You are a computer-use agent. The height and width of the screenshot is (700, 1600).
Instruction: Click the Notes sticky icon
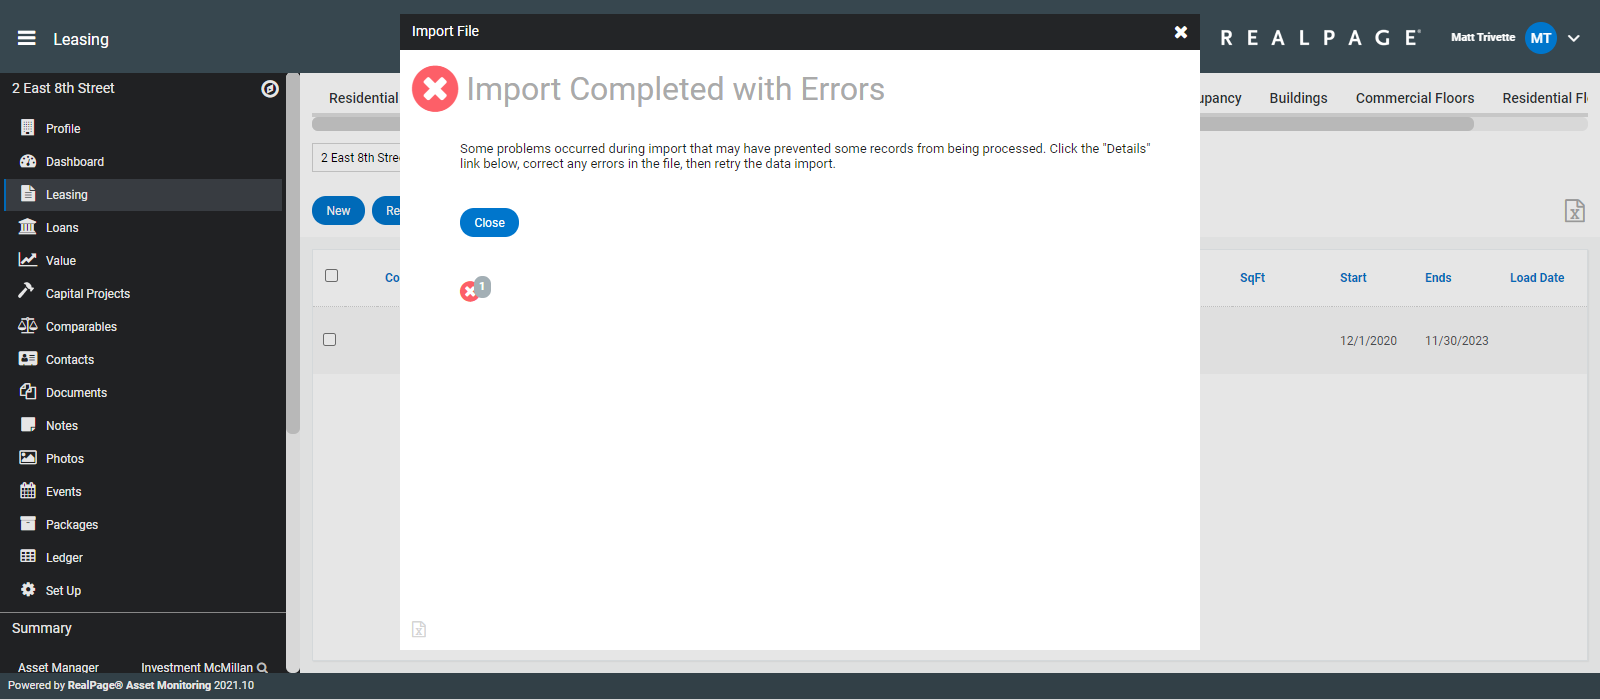click(28, 425)
